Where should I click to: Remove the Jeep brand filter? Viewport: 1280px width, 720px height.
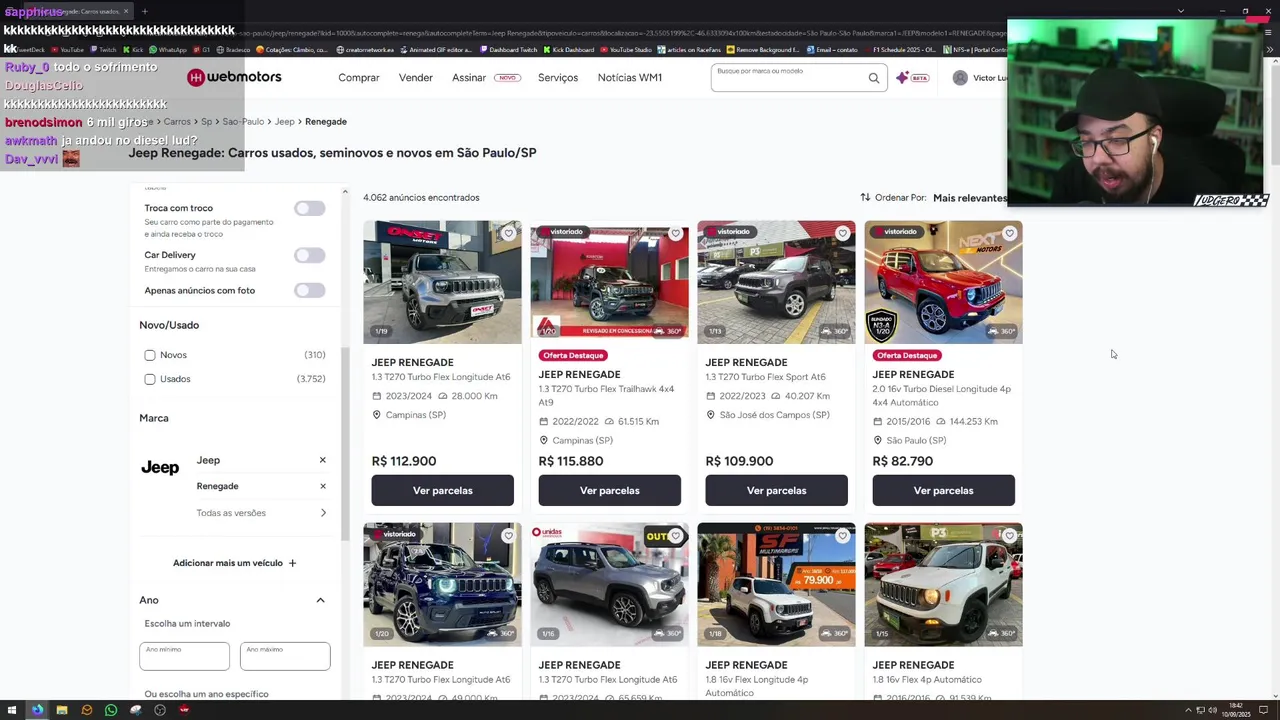tap(322, 460)
